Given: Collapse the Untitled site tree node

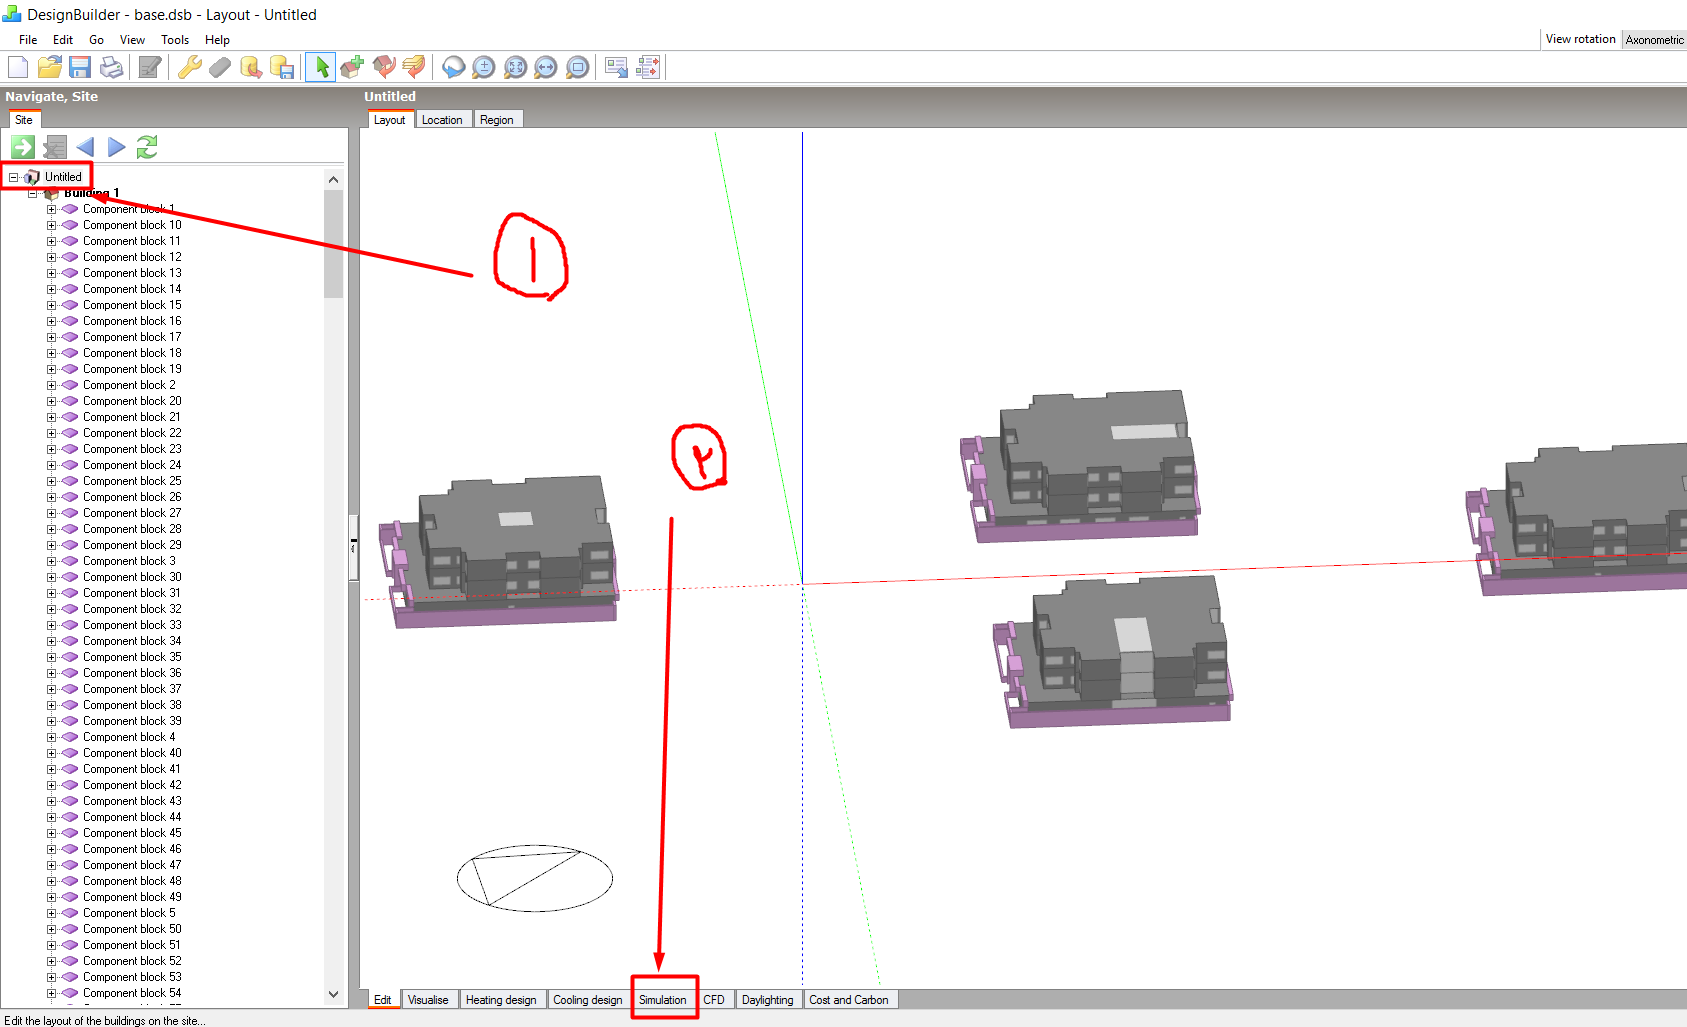Looking at the screenshot, I should point(14,177).
